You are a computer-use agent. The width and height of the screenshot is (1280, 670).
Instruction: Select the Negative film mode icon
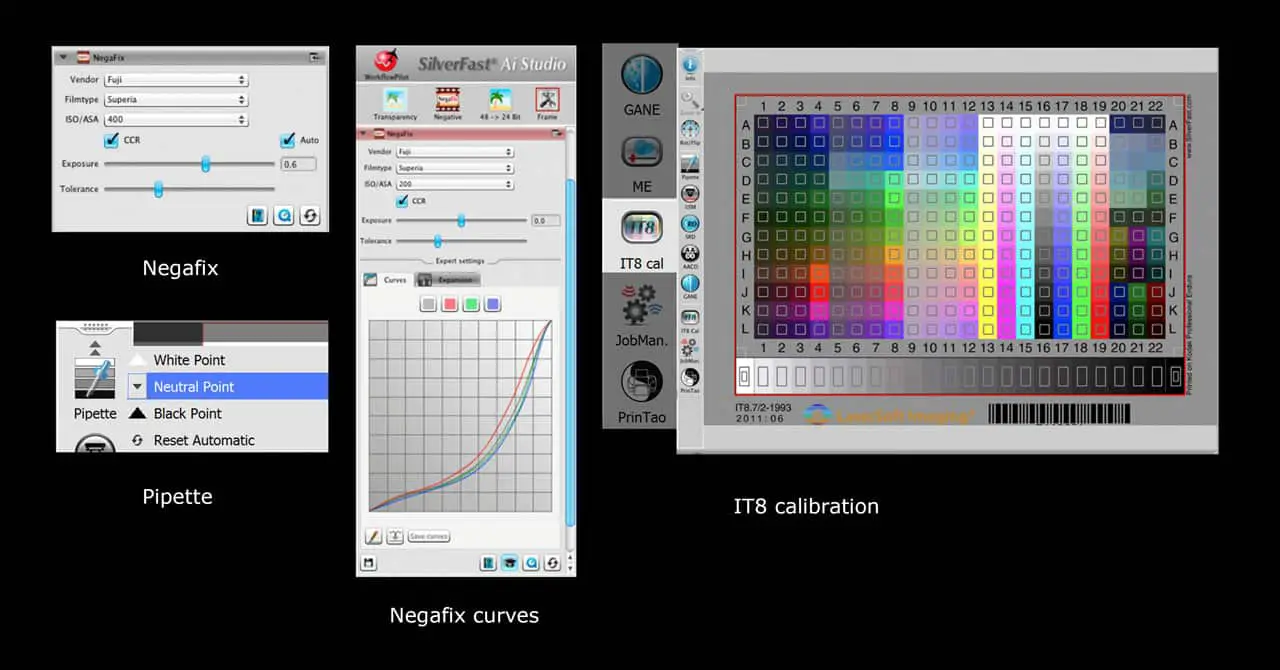click(x=447, y=100)
